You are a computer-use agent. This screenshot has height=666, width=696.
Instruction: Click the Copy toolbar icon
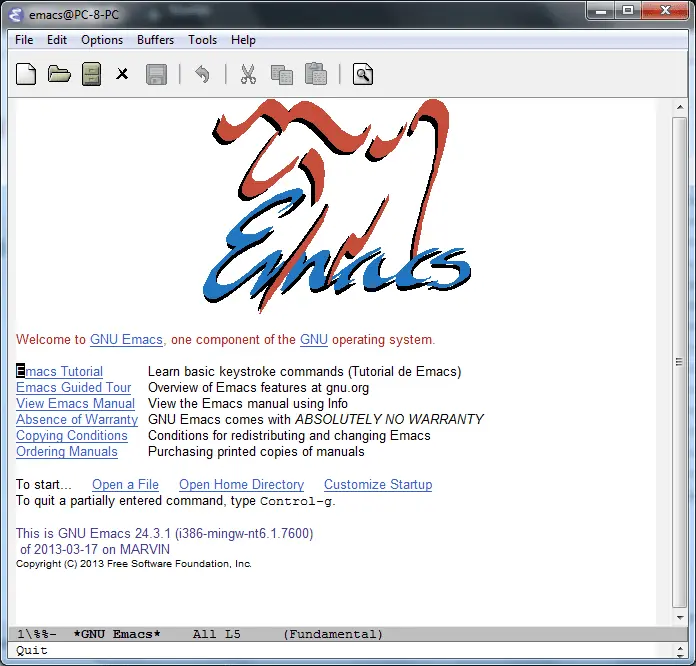point(282,75)
